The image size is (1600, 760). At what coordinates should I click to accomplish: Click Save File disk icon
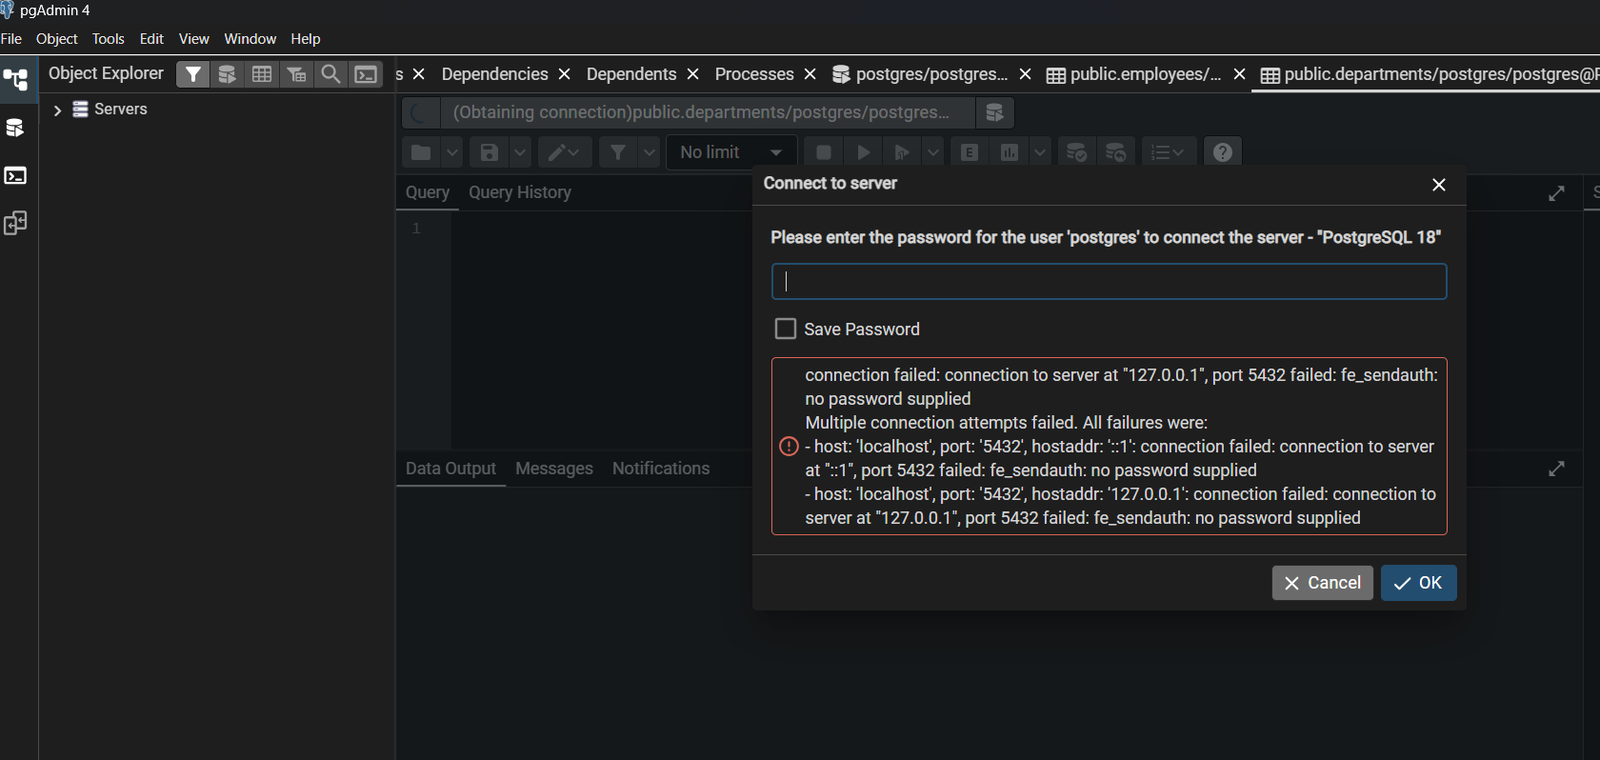click(x=489, y=152)
